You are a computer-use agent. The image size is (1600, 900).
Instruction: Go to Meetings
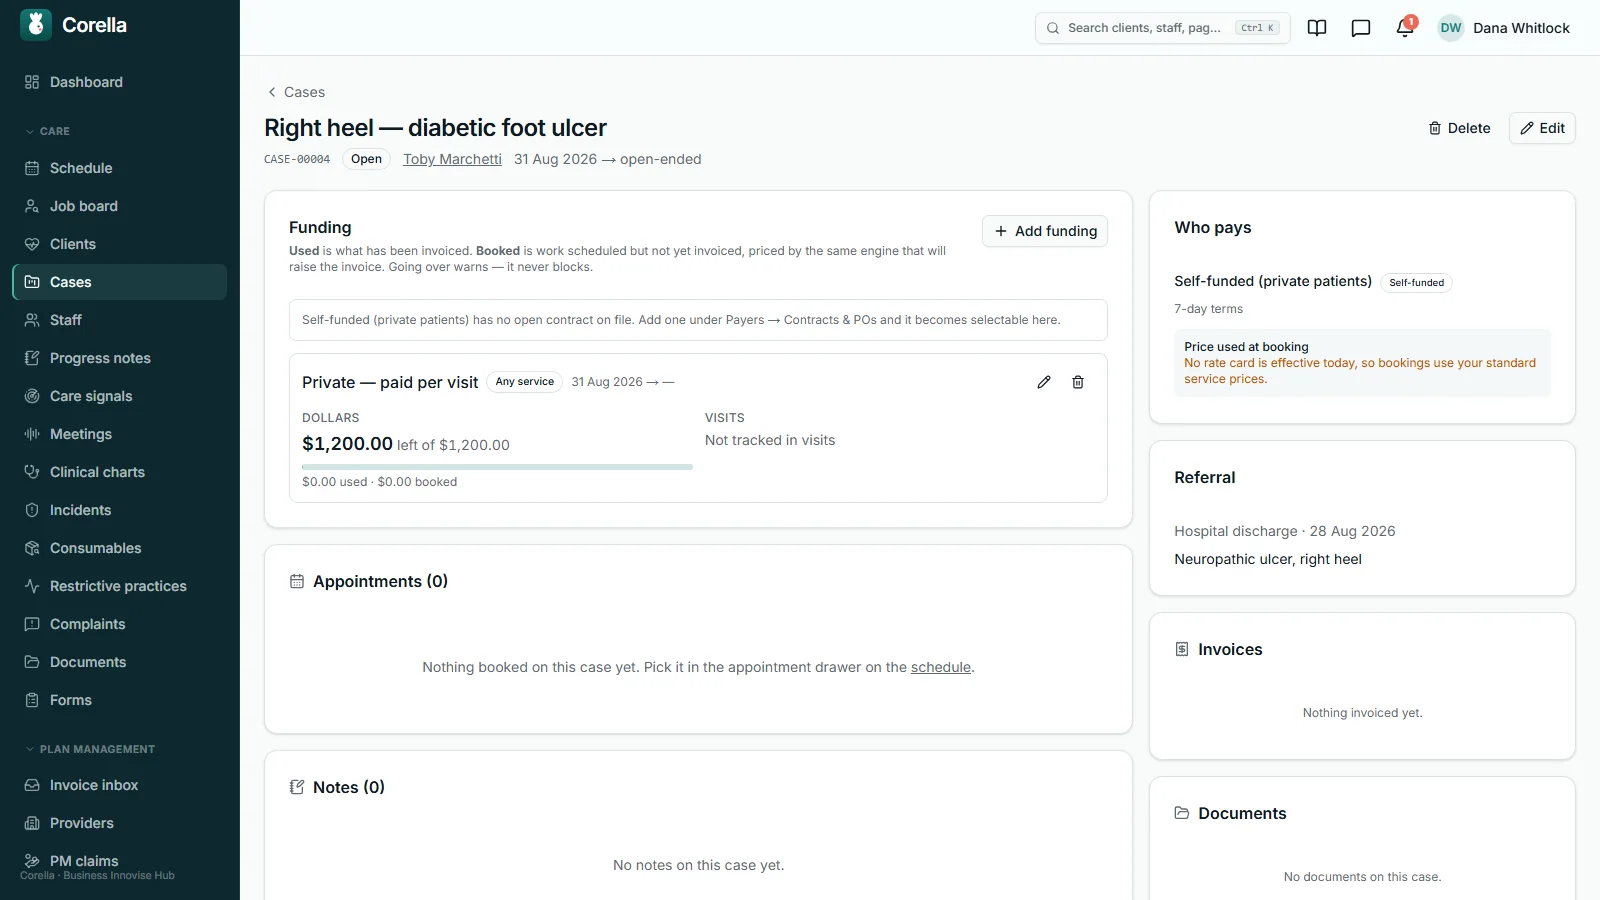(120, 434)
